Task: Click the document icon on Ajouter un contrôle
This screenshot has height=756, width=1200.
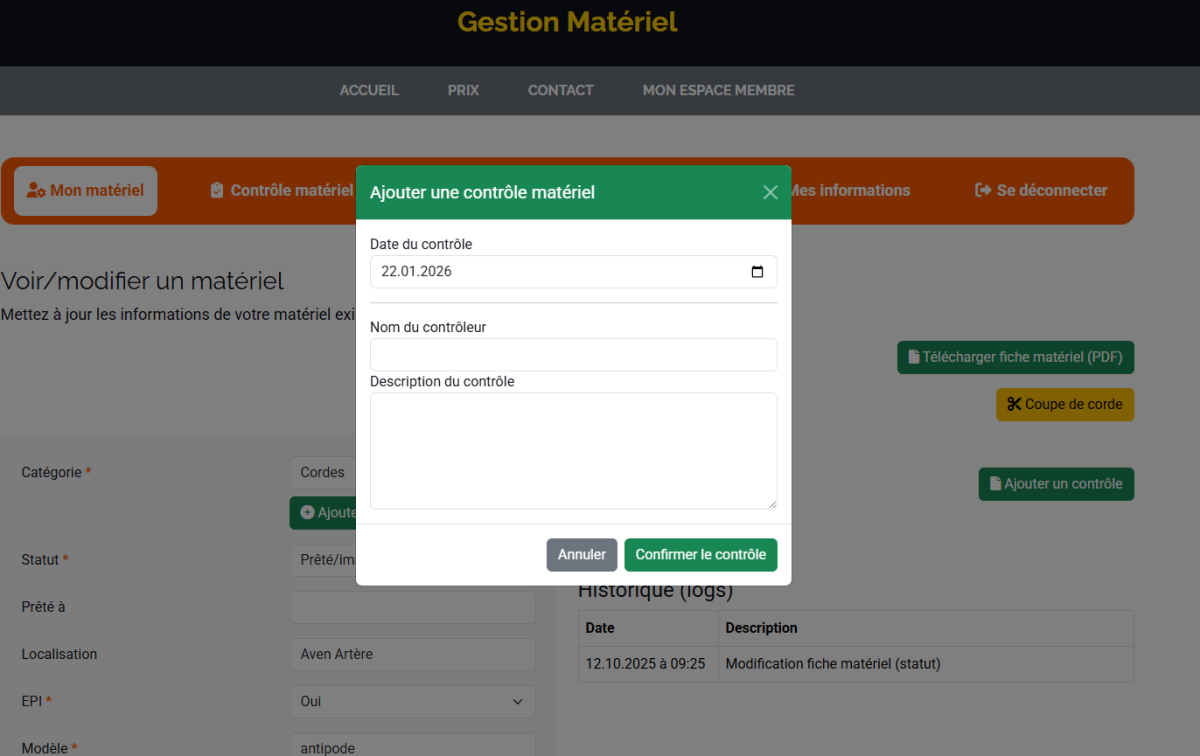Action: pyautogui.click(x=995, y=484)
